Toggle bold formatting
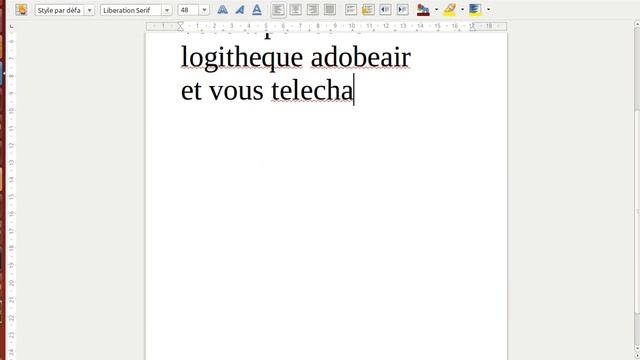The image size is (640, 360). [222, 10]
